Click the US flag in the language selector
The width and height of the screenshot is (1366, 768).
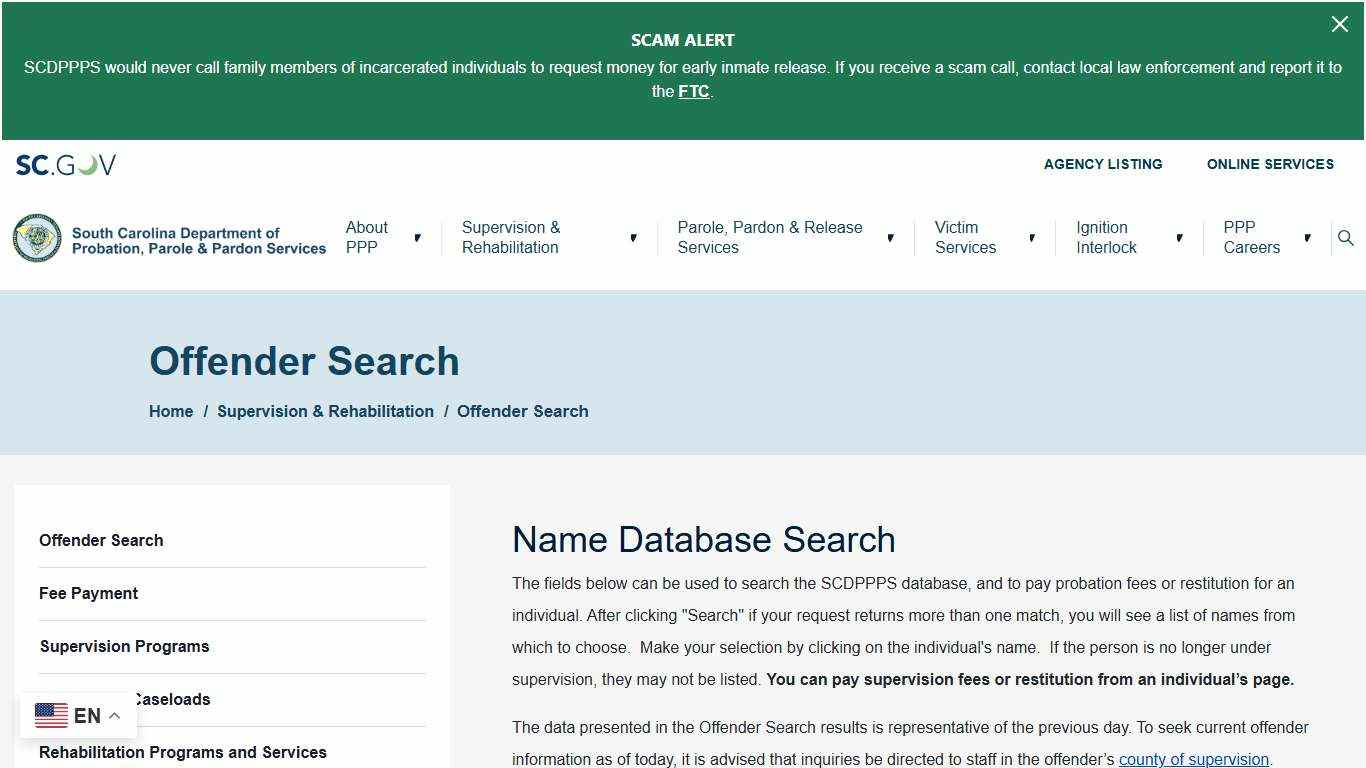(51, 715)
